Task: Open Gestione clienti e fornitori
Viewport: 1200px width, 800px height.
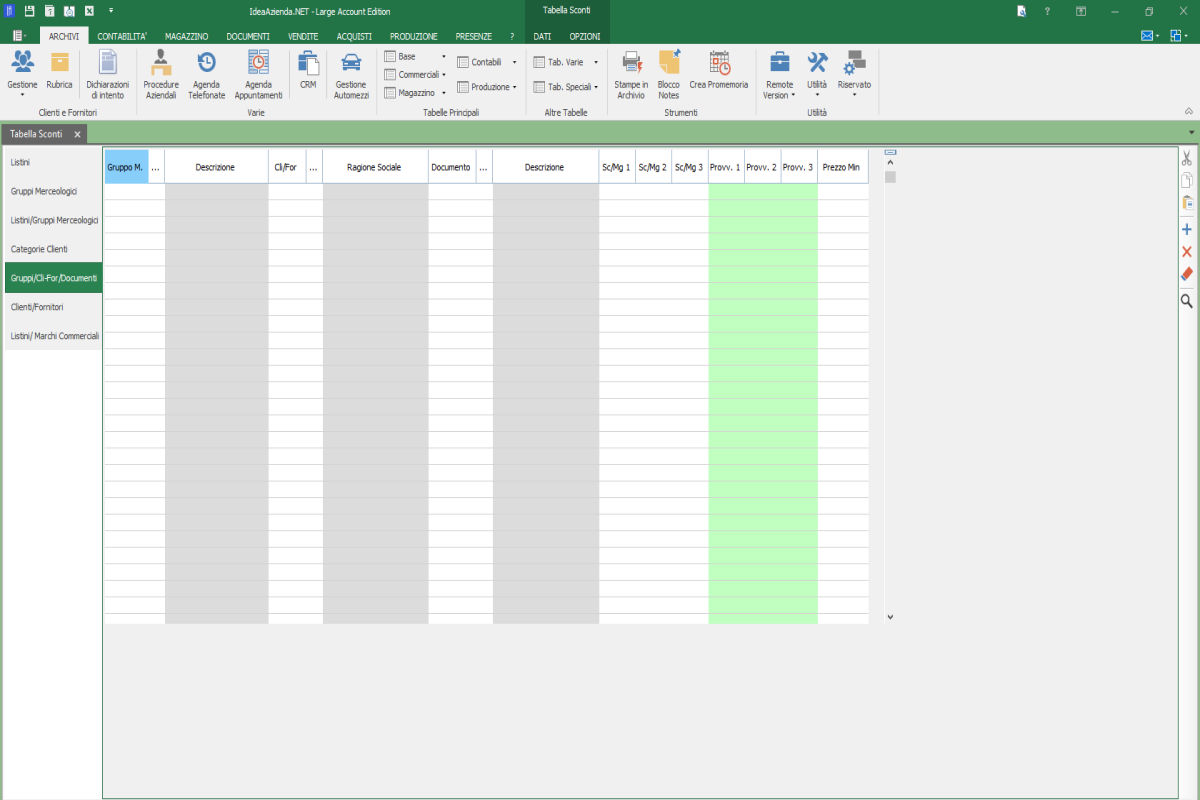Action: 22,74
